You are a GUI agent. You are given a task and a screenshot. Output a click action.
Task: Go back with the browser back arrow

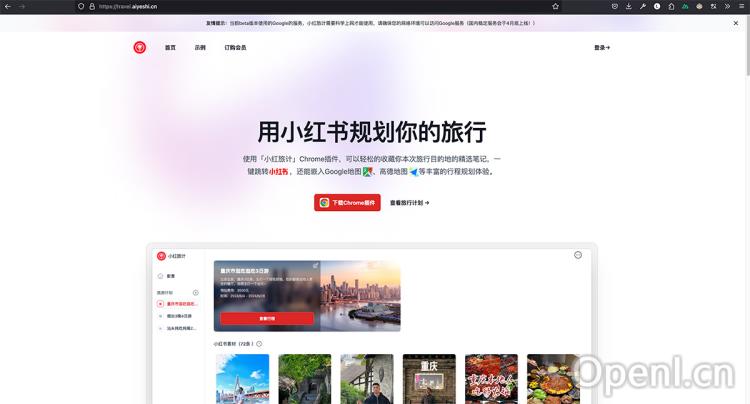[7, 7]
